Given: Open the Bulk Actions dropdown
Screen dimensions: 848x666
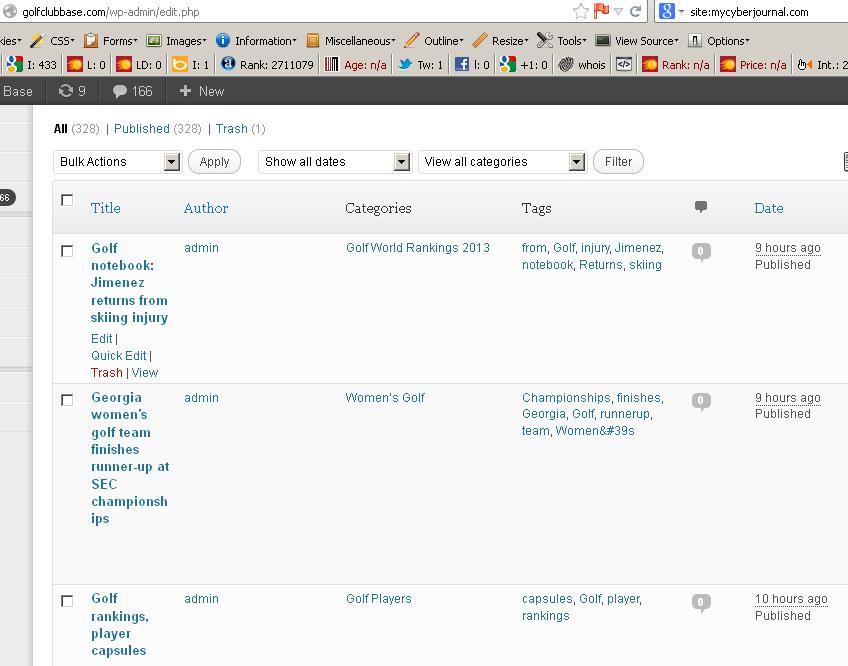Looking at the screenshot, I should click(x=116, y=162).
